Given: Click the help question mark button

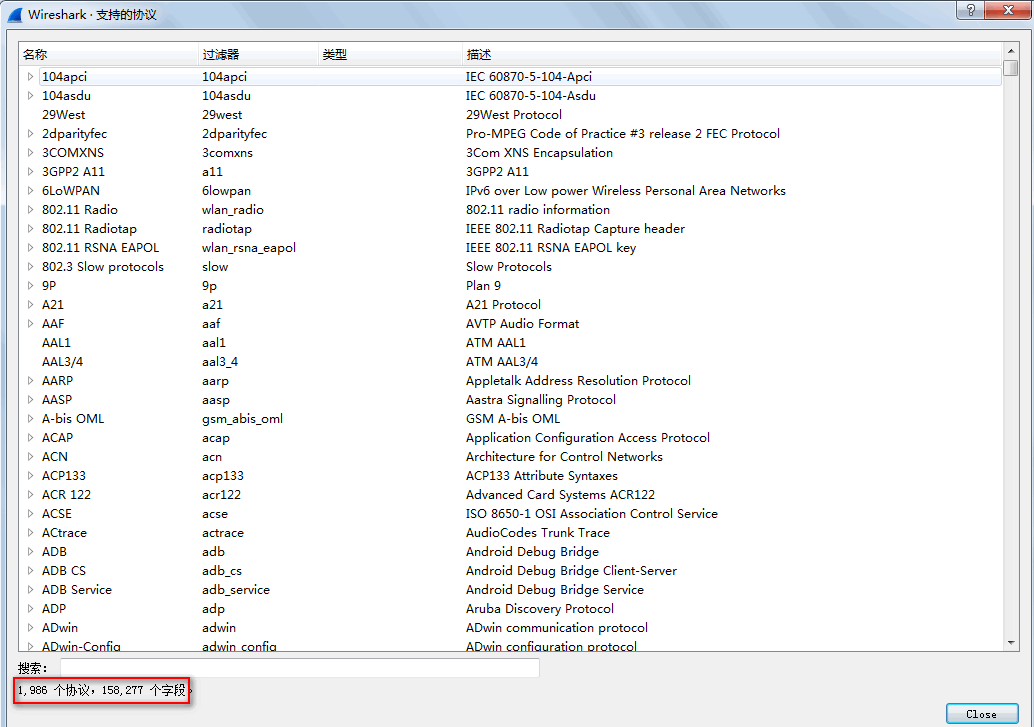Looking at the screenshot, I should 970,10.
